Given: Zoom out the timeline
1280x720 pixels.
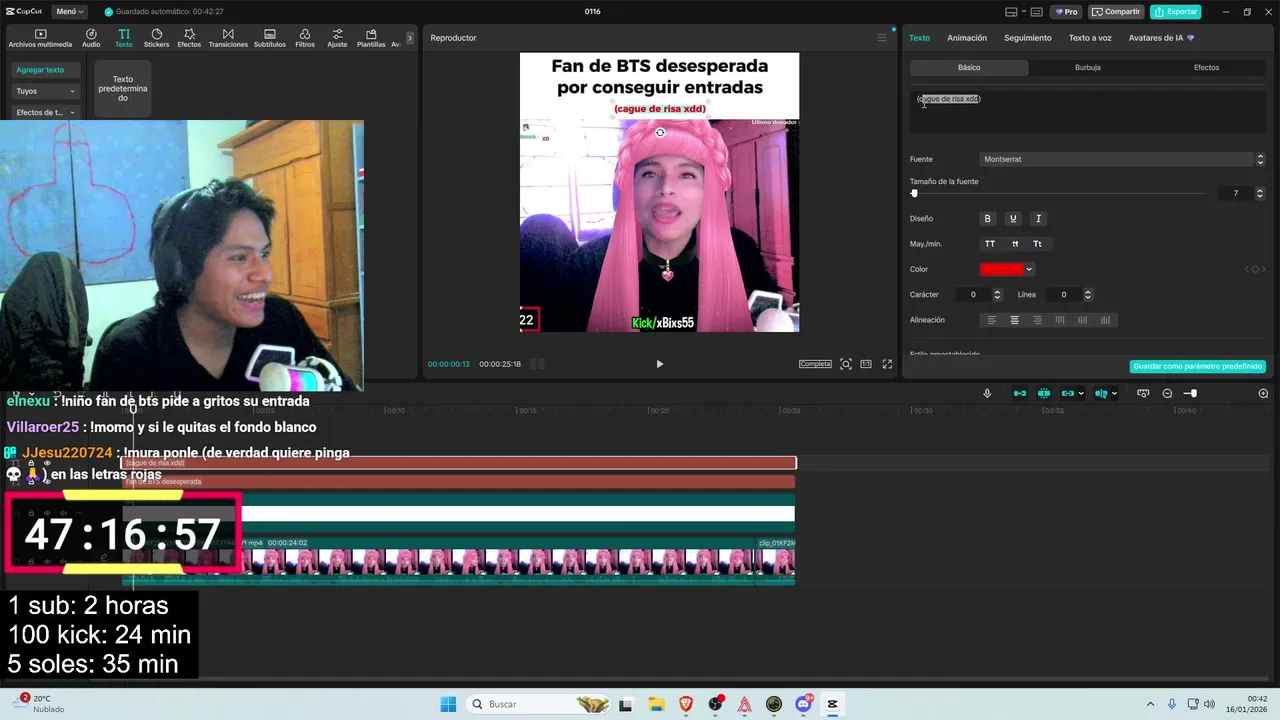Looking at the screenshot, I should (x=1167, y=393).
